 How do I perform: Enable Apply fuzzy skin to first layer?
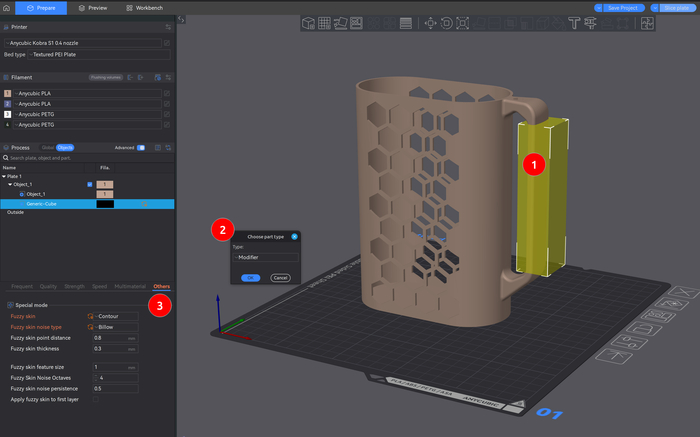pyautogui.click(x=98, y=399)
